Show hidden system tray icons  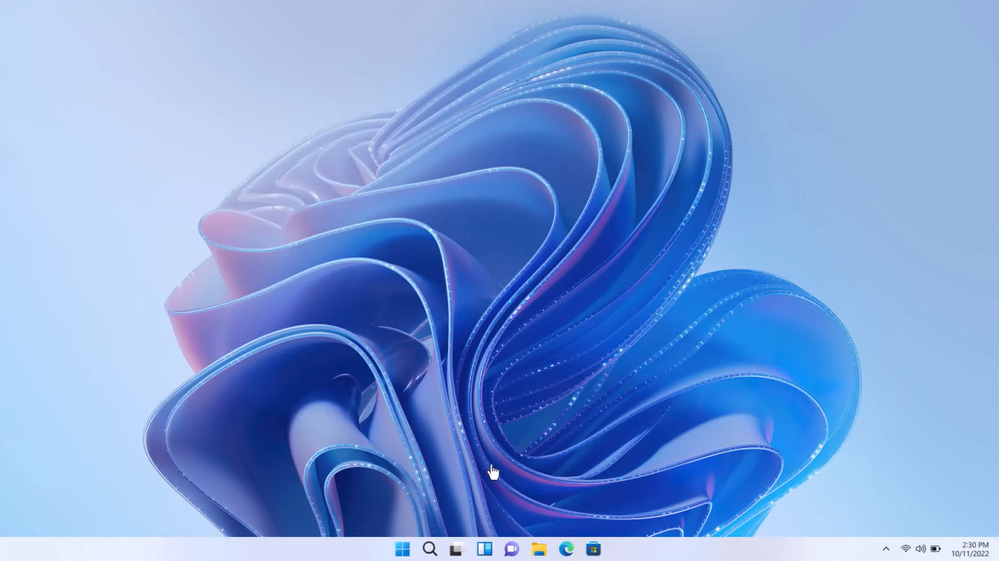click(x=886, y=549)
